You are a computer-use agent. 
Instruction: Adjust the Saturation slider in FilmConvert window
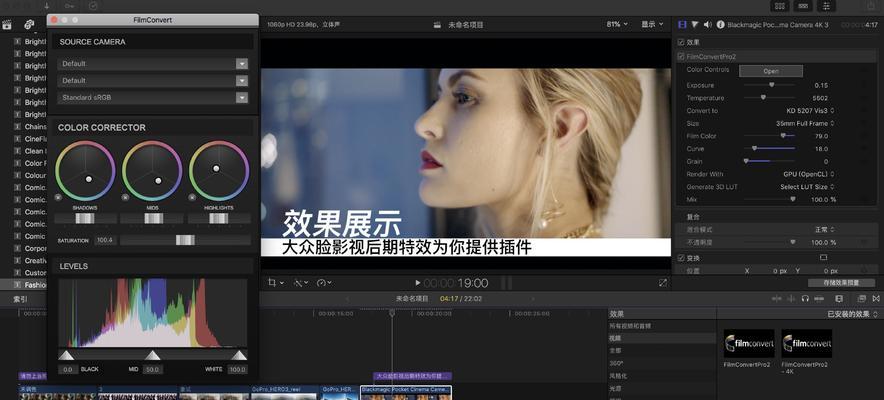[185, 241]
